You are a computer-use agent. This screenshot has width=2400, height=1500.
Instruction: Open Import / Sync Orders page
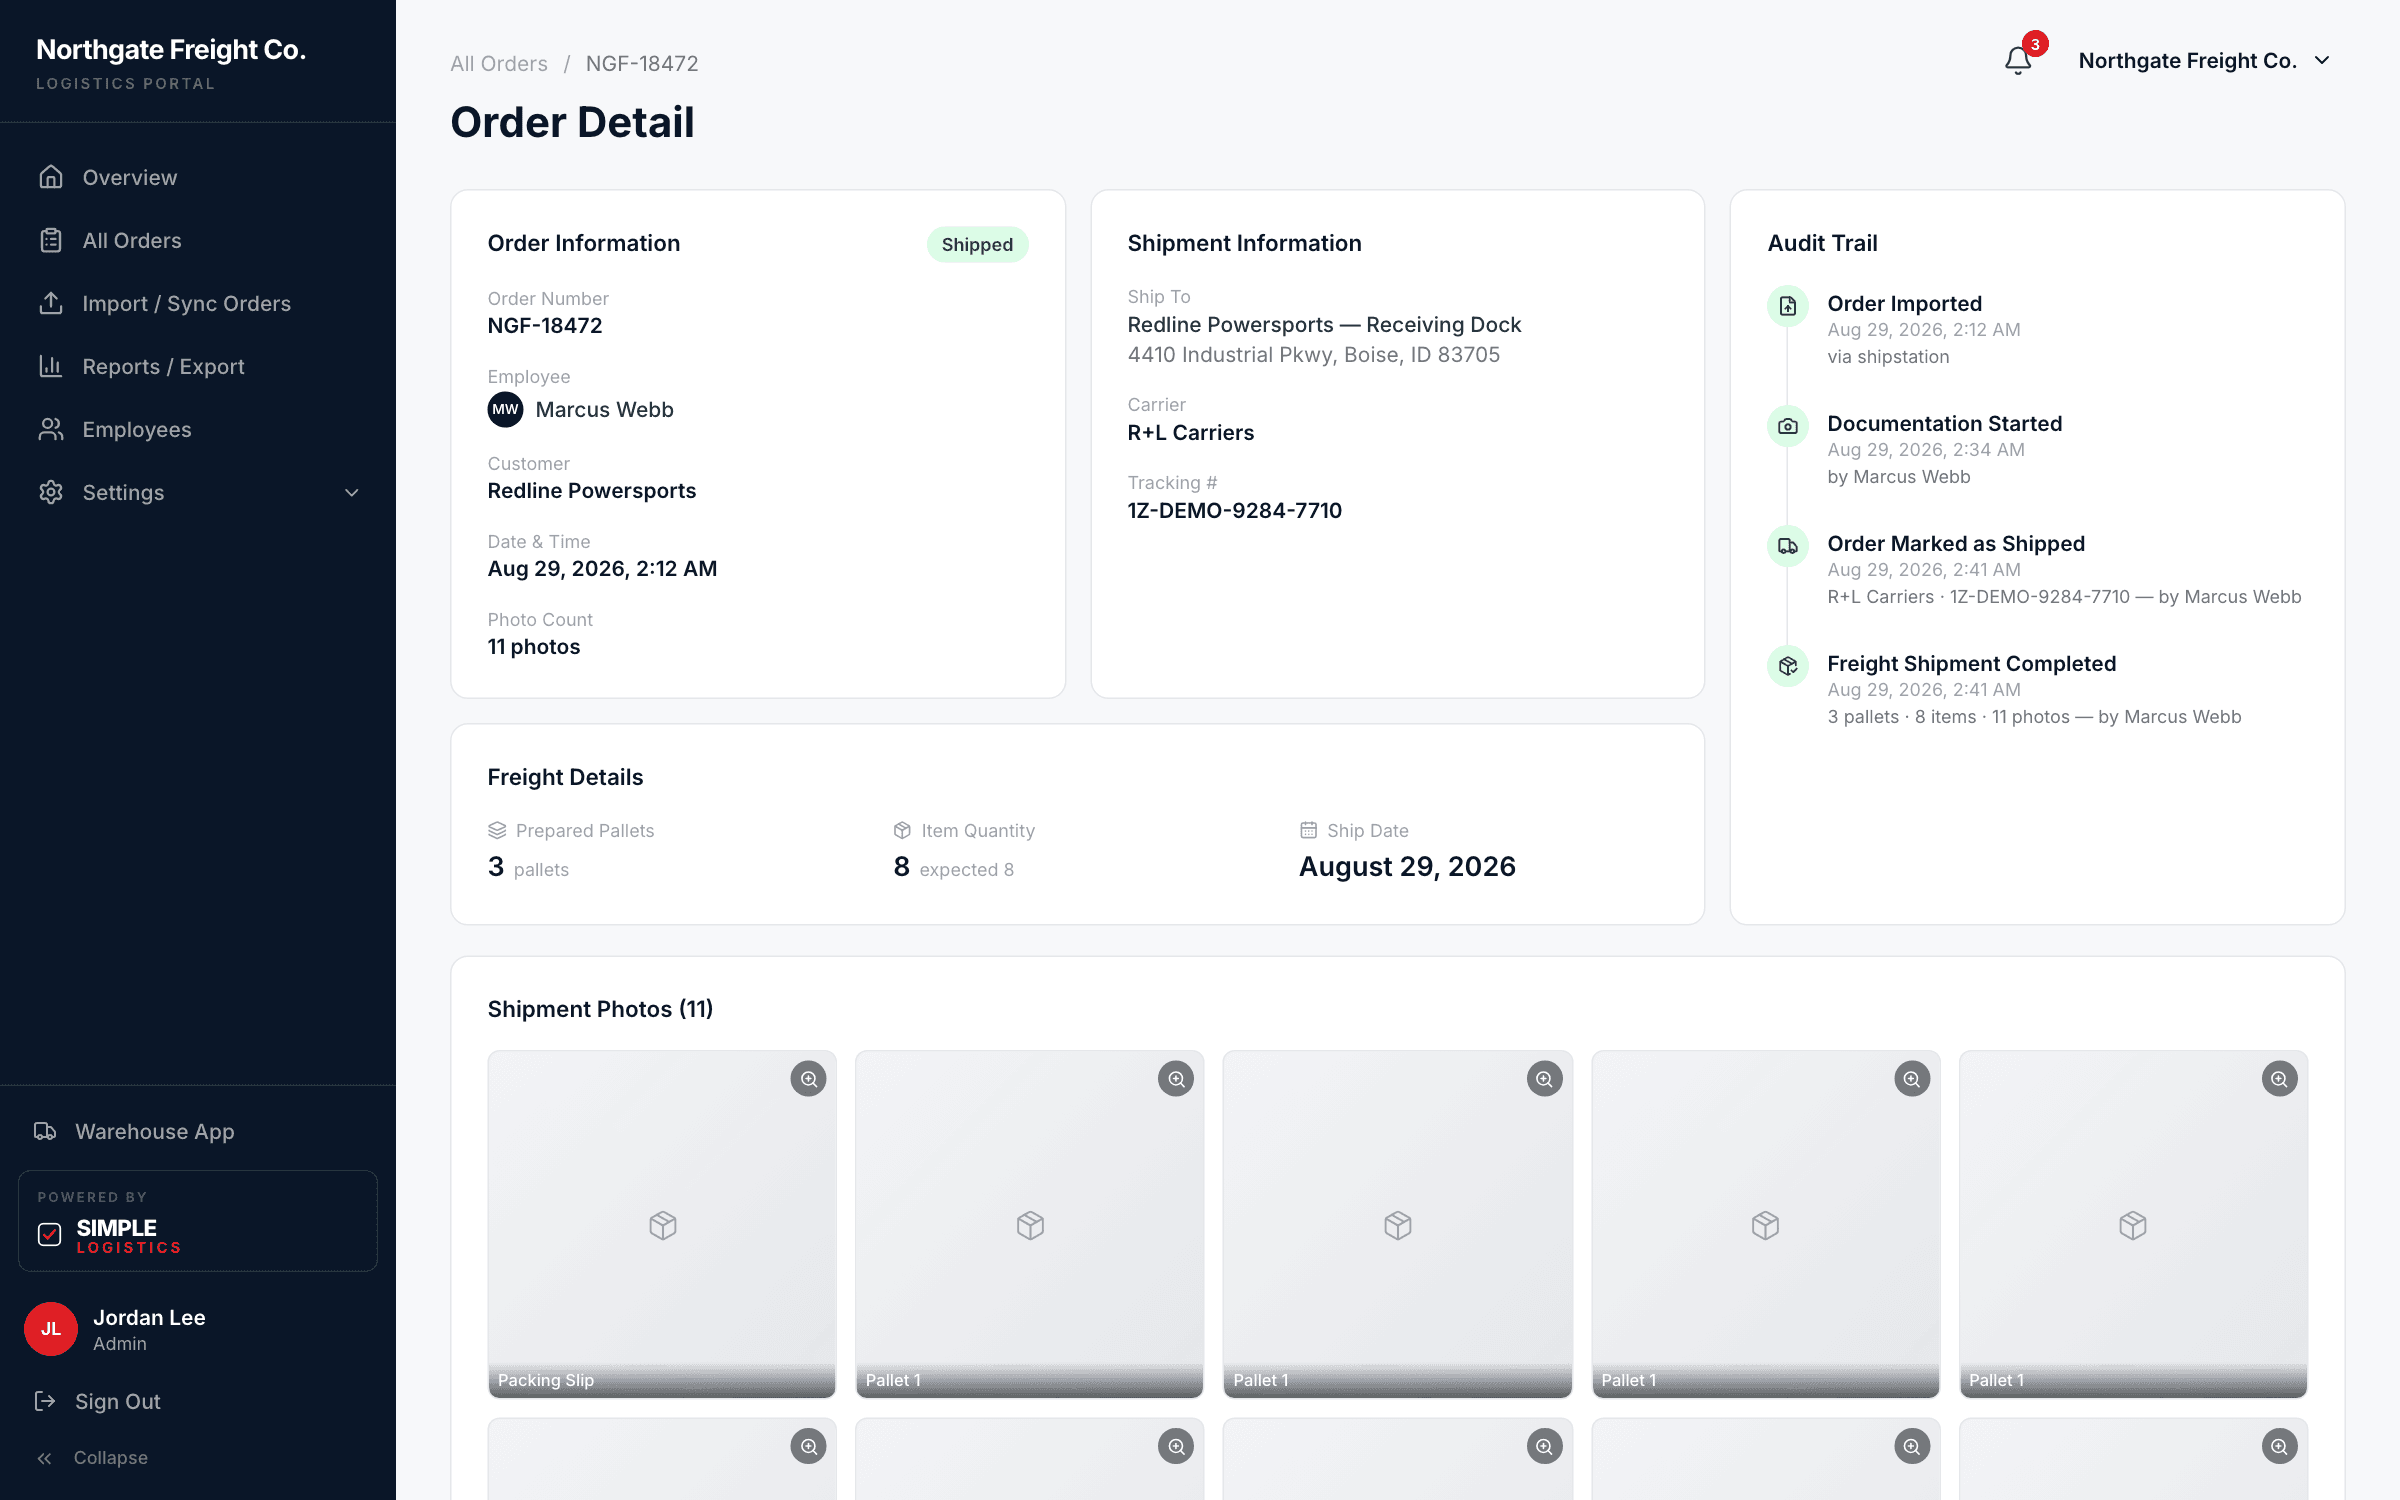pyautogui.click(x=198, y=303)
